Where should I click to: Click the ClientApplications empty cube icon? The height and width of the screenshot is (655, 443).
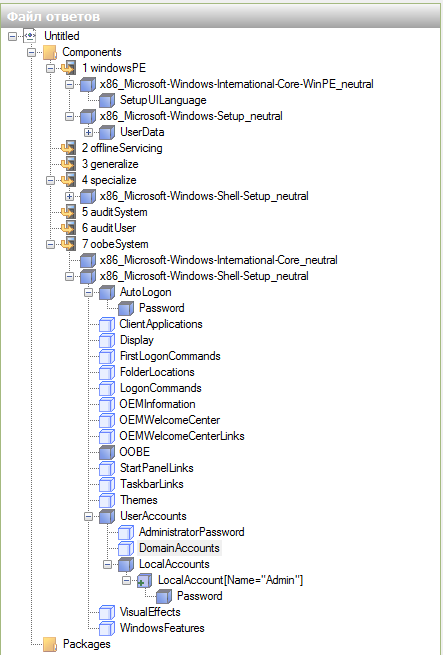[107, 324]
